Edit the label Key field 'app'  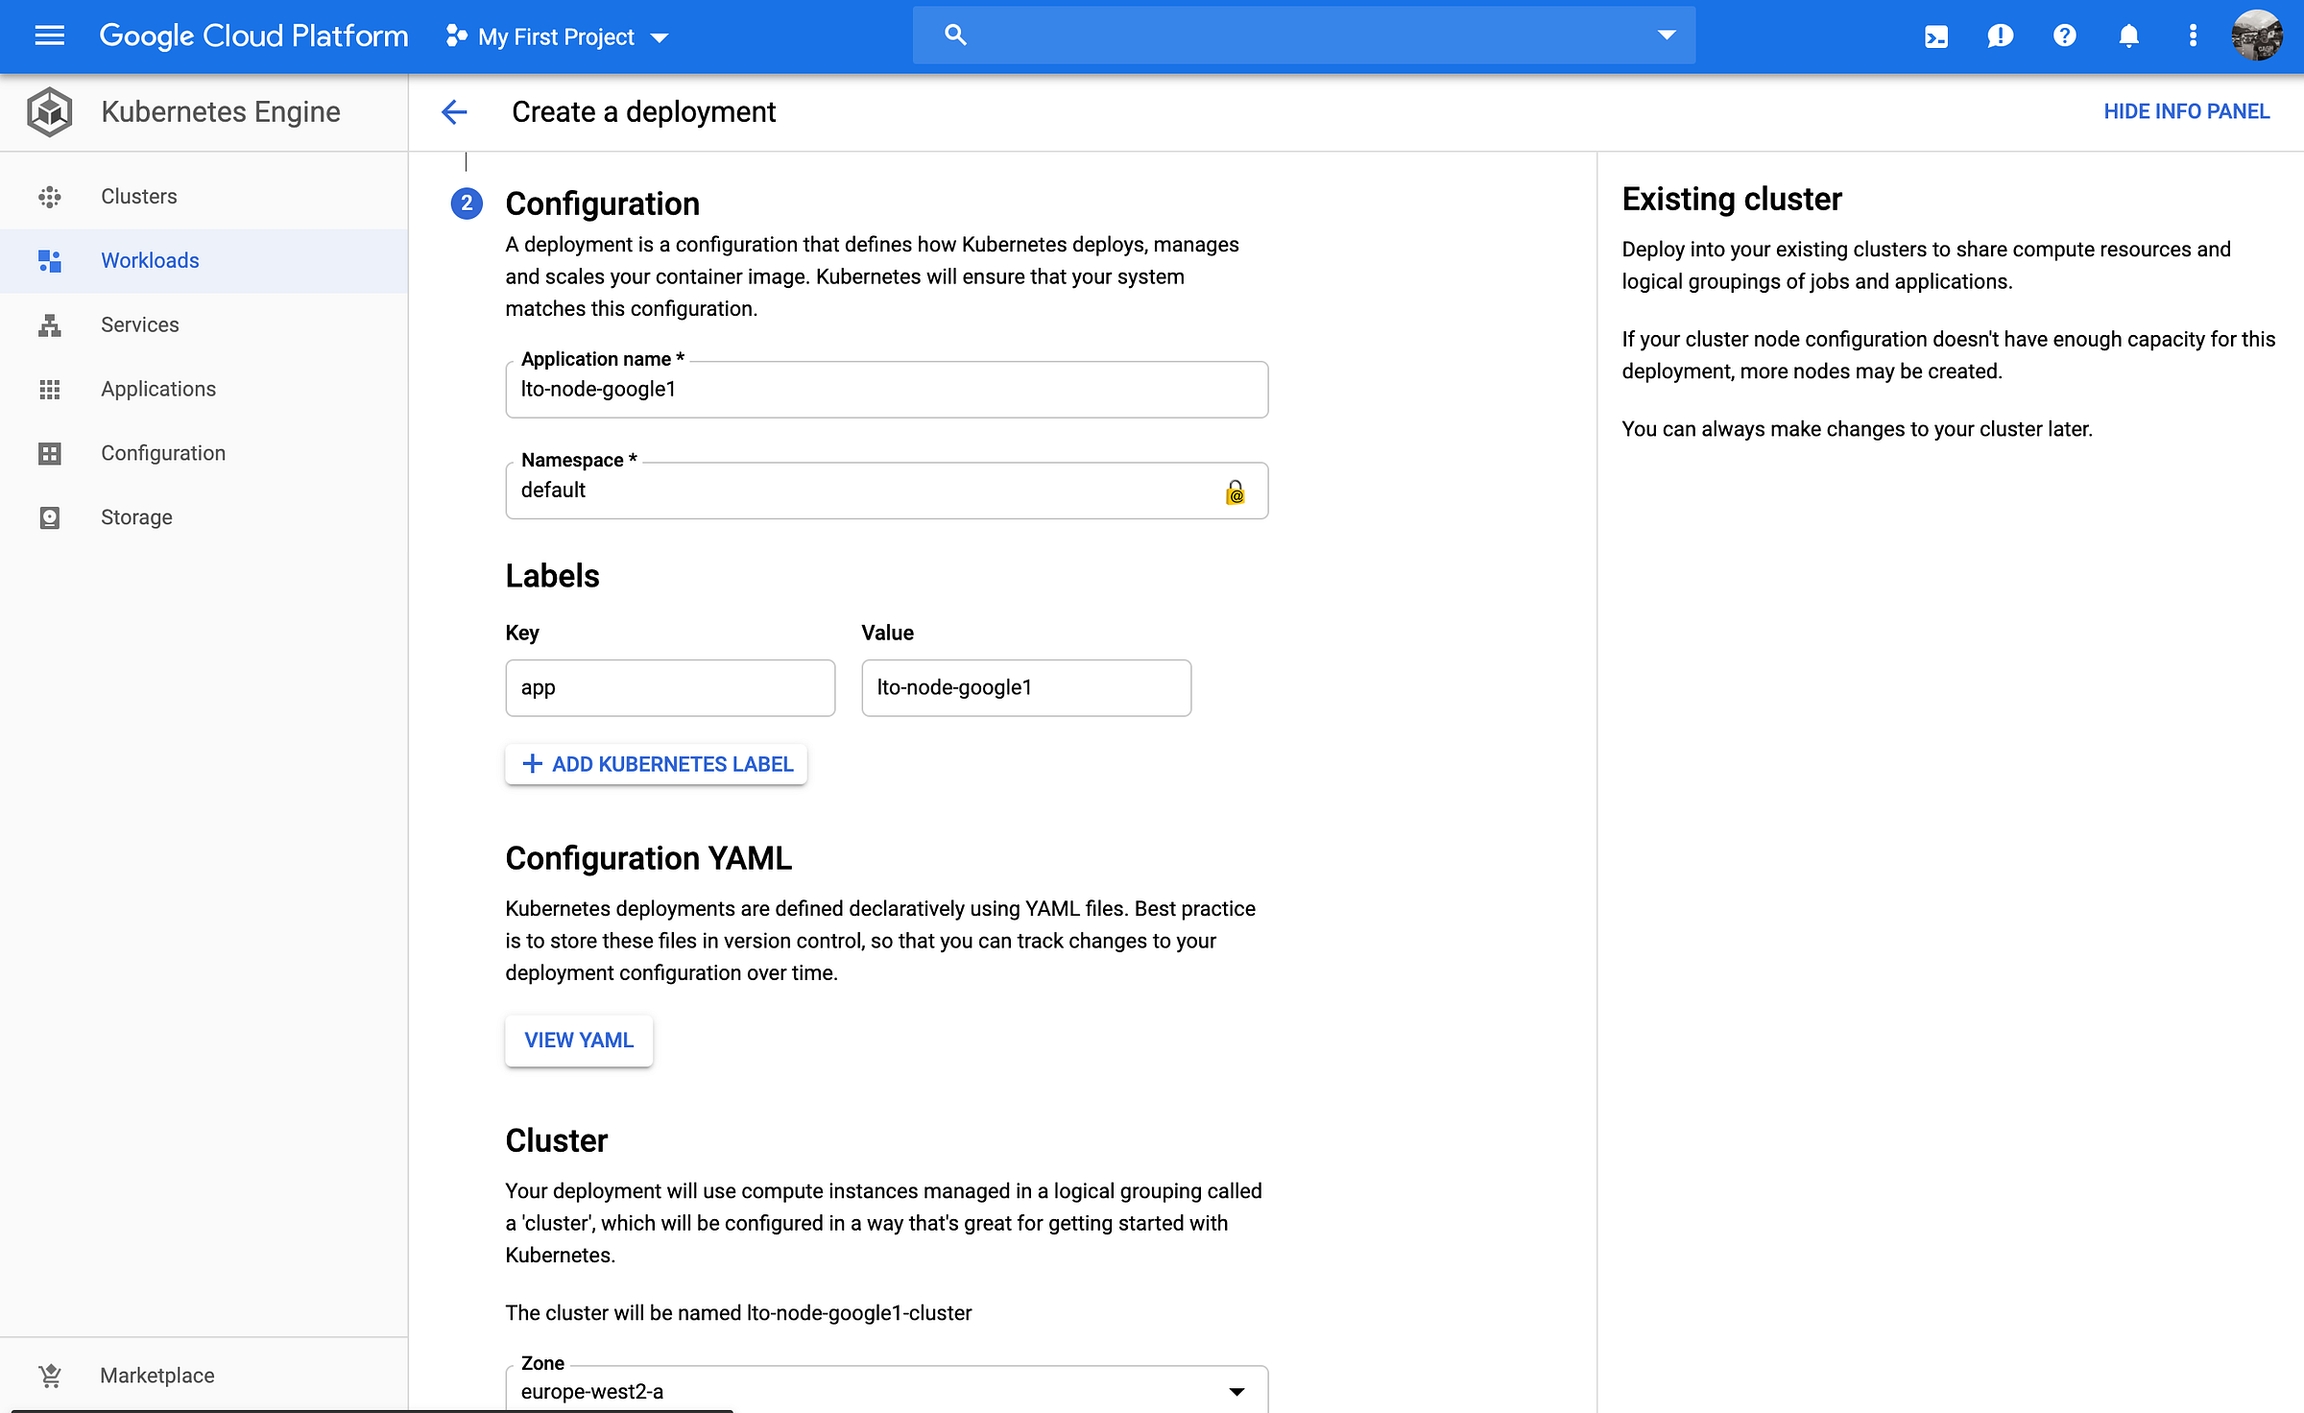pyautogui.click(x=670, y=687)
